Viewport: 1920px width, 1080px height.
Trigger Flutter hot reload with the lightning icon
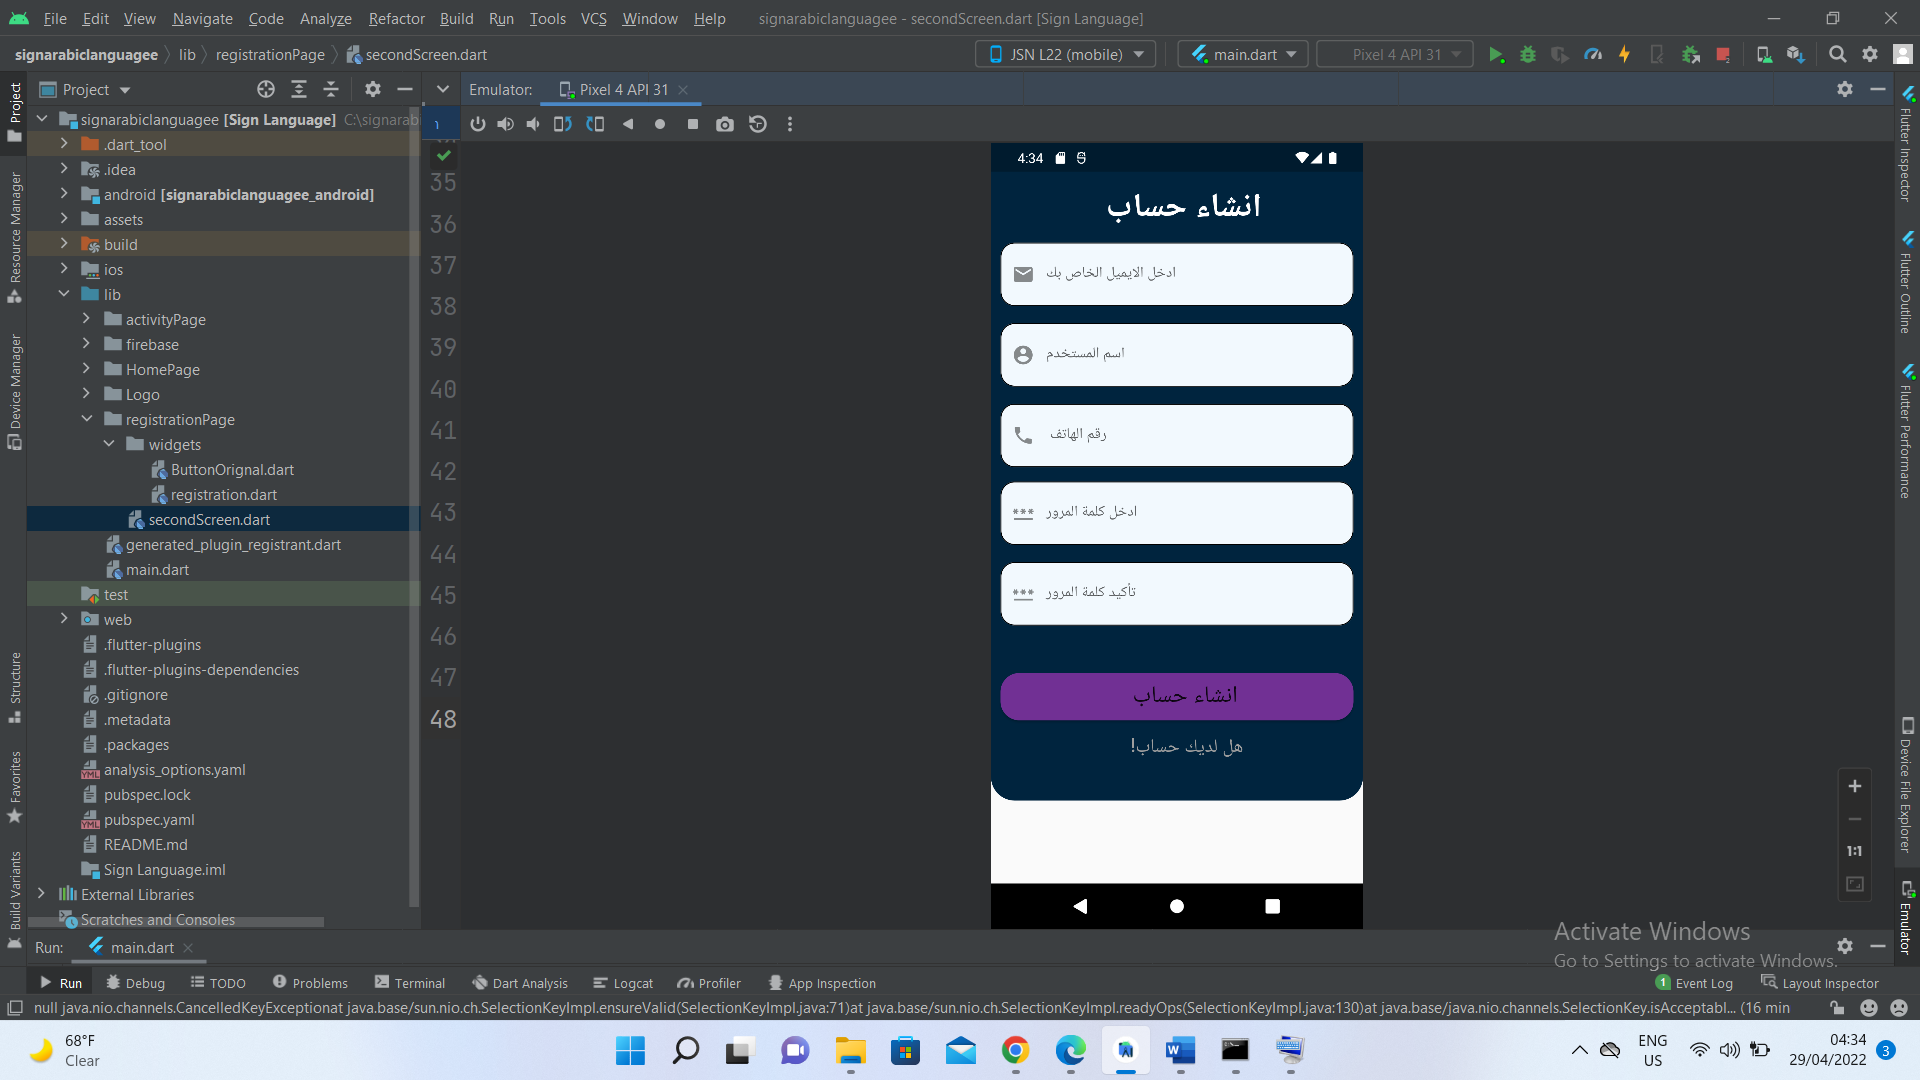(x=1624, y=54)
